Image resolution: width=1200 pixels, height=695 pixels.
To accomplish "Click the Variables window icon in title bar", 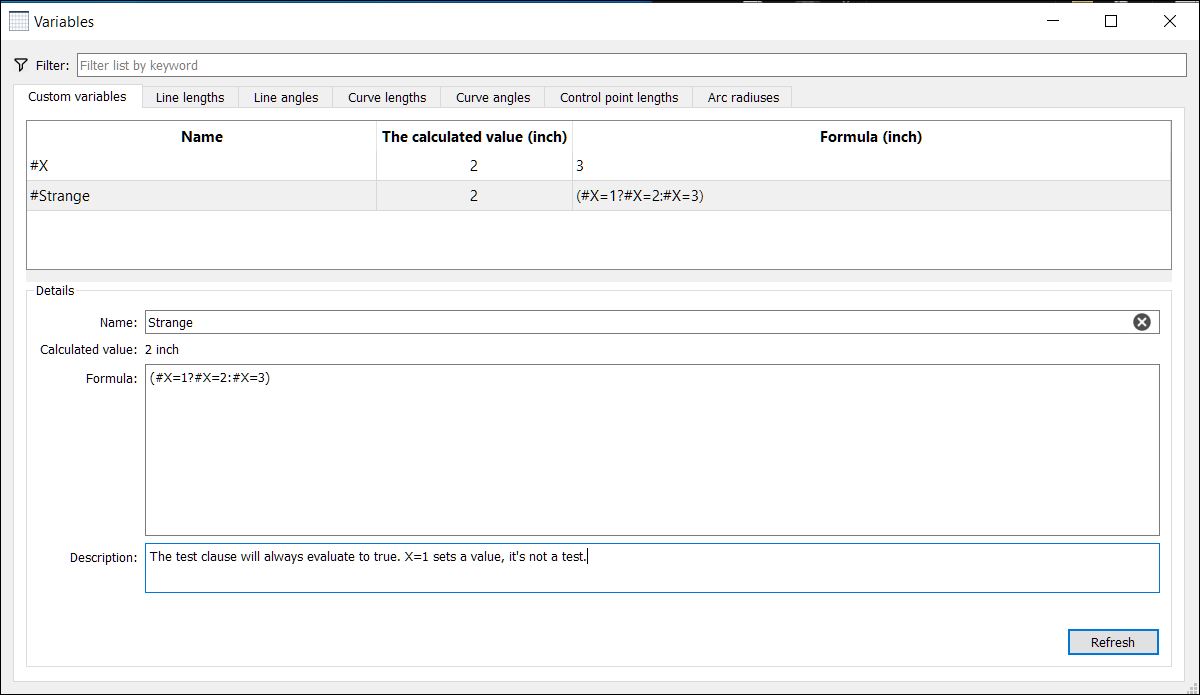I will point(20,20).
